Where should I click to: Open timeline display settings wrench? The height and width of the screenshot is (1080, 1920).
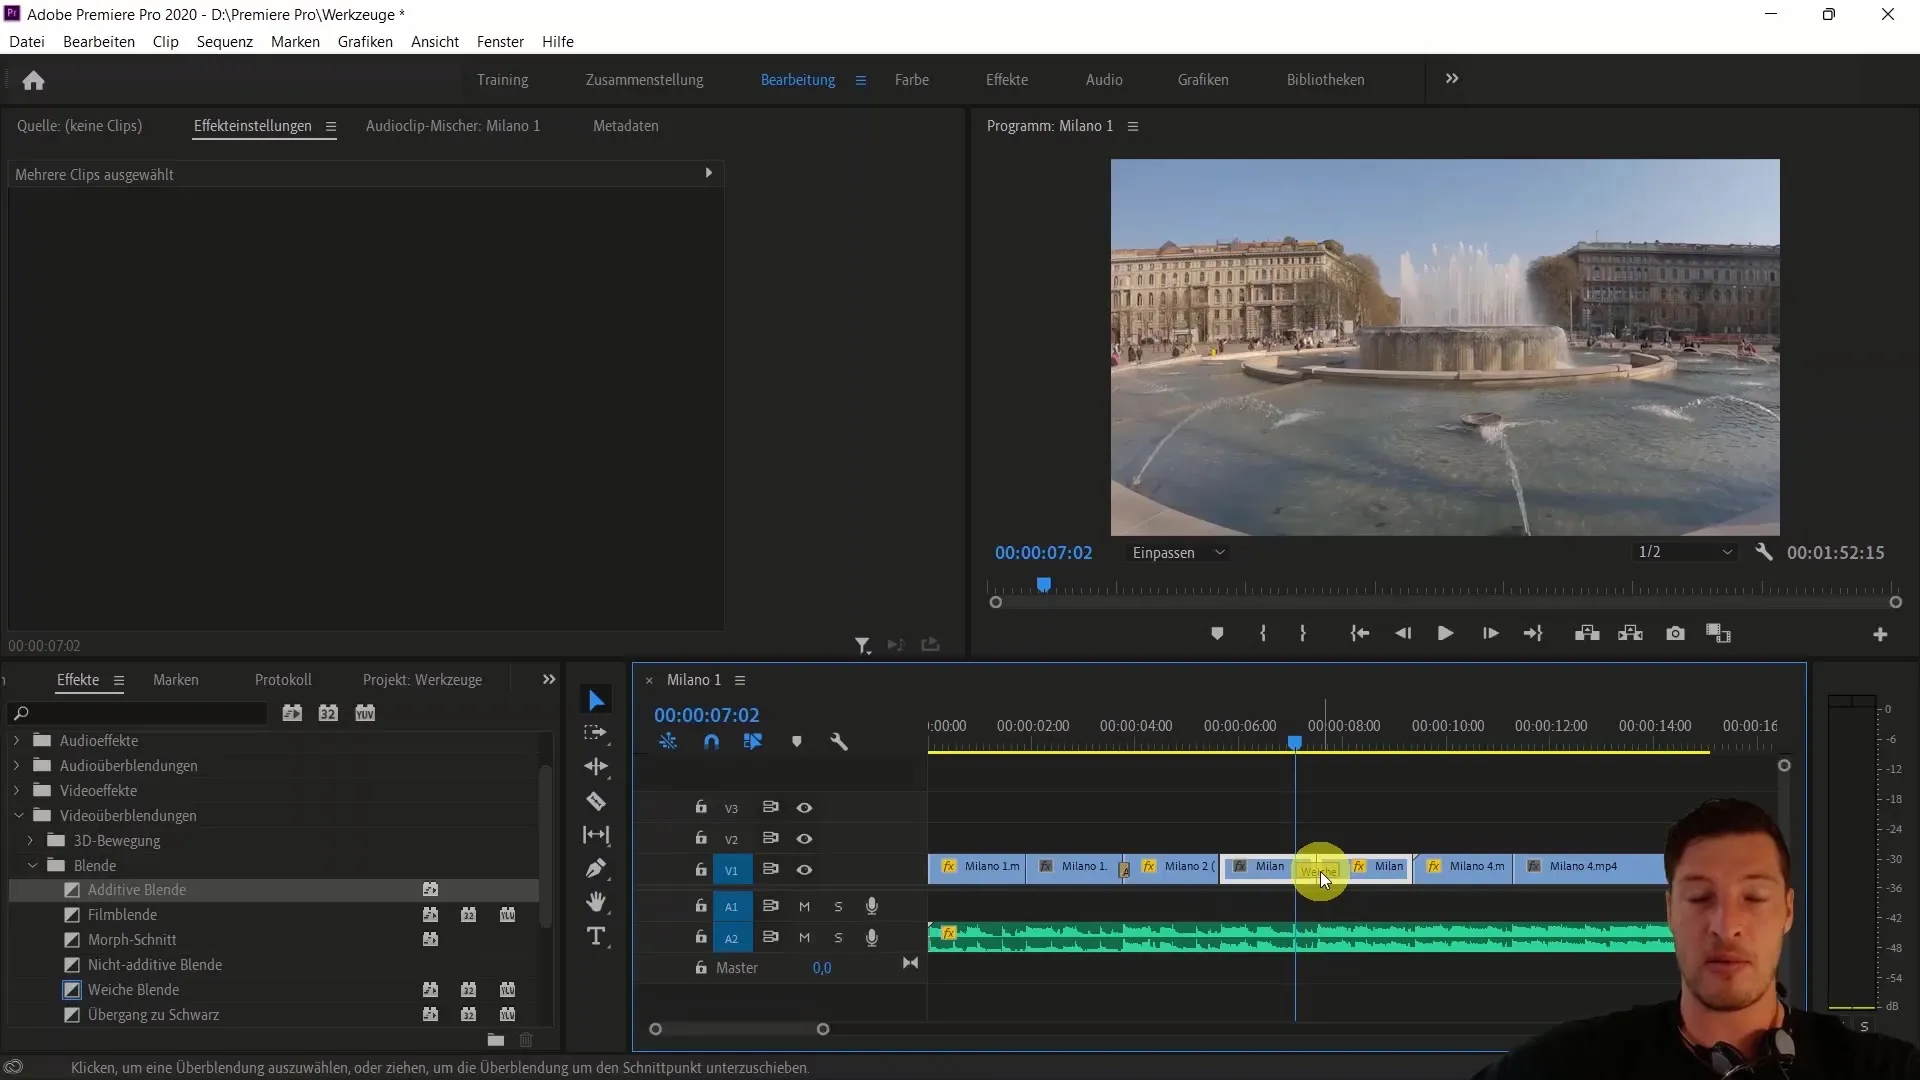point(839,742)
